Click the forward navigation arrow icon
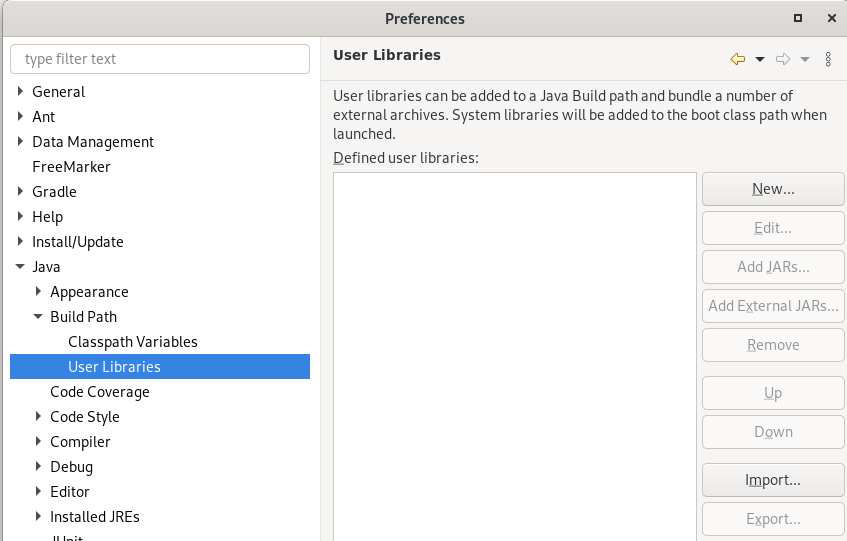This screenshot has height=541, width=847. [783, 59]
